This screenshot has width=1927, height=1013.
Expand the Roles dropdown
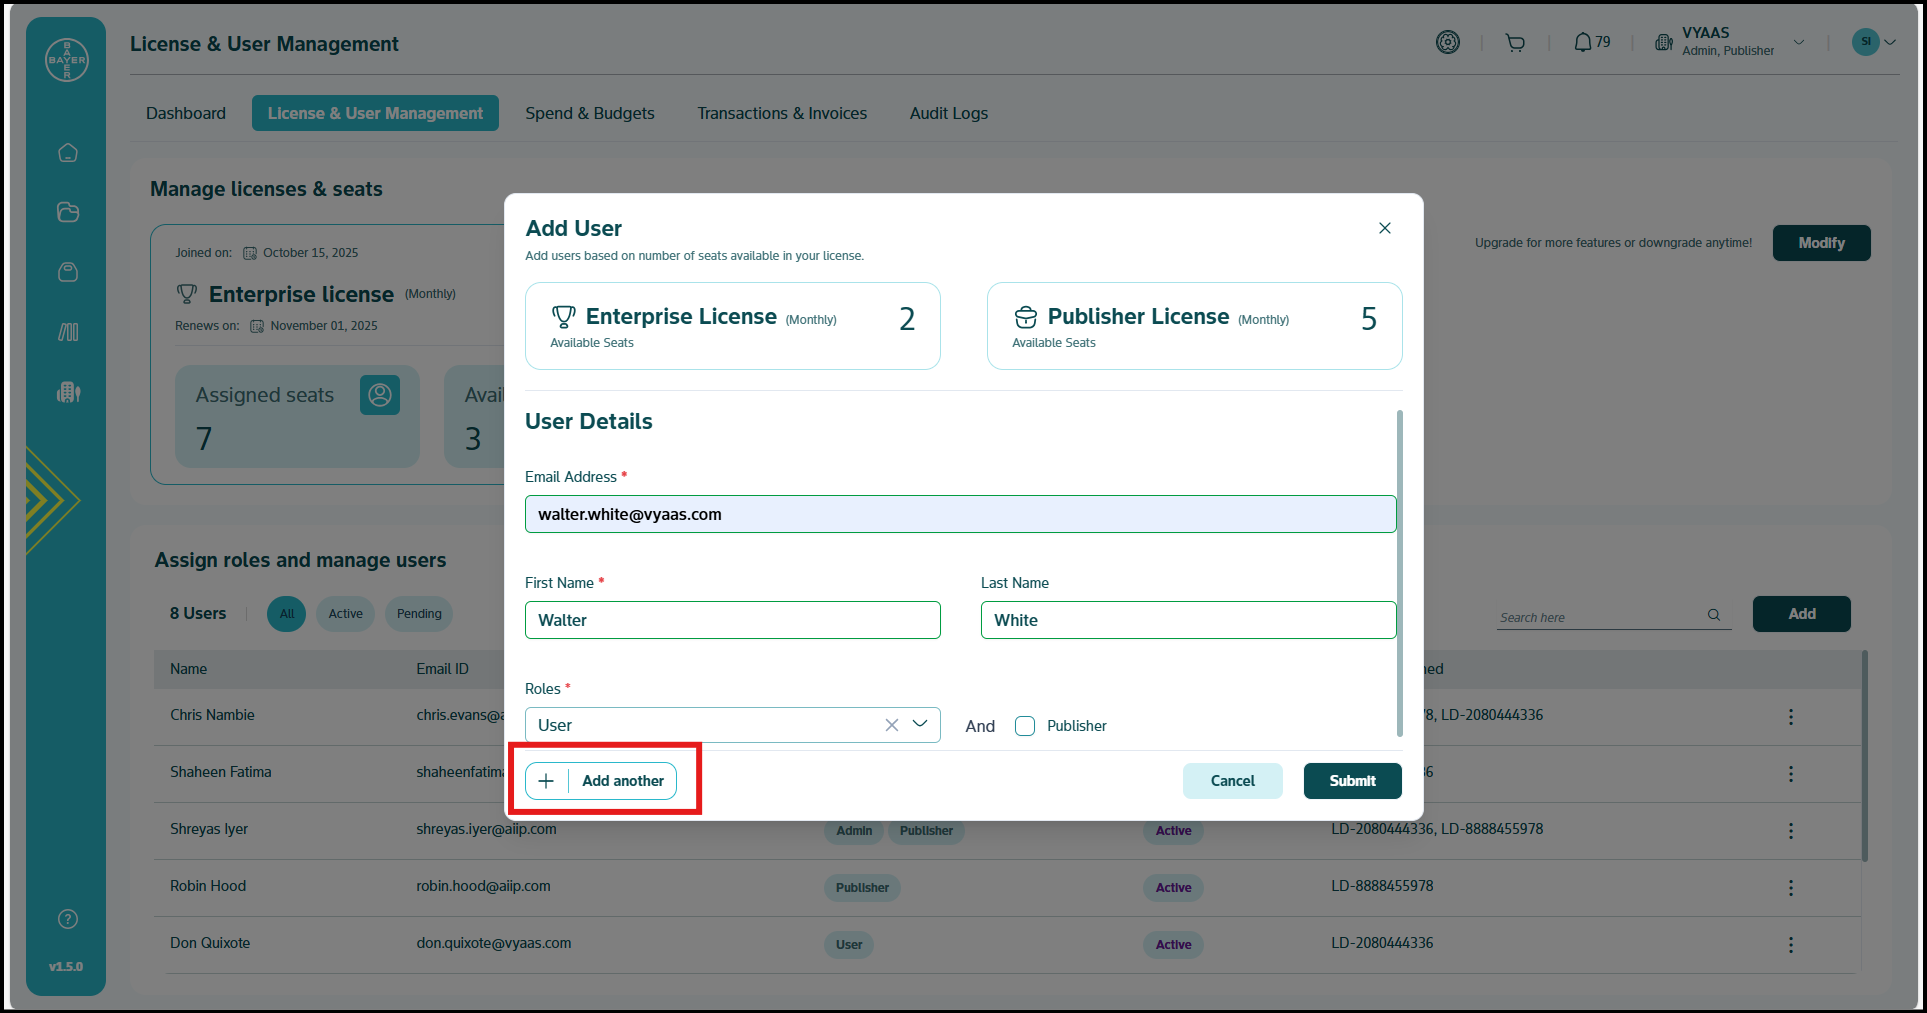pyautogui.click(x=920, y=724)
